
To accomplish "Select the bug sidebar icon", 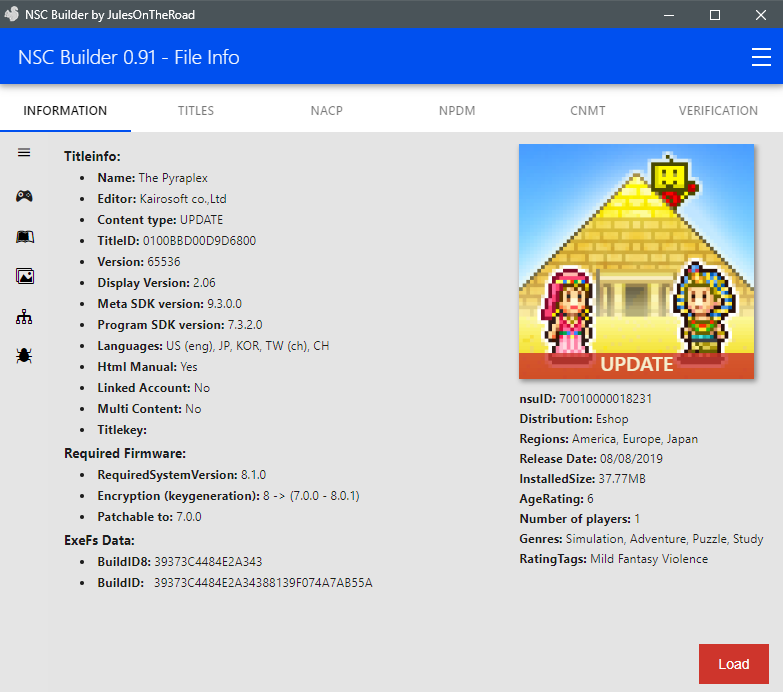I will (x=24, y=355).
